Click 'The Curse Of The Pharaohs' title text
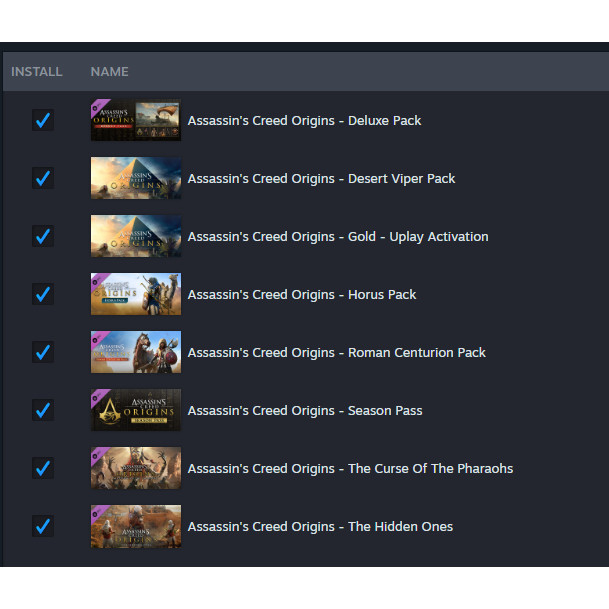 (430, 469)
